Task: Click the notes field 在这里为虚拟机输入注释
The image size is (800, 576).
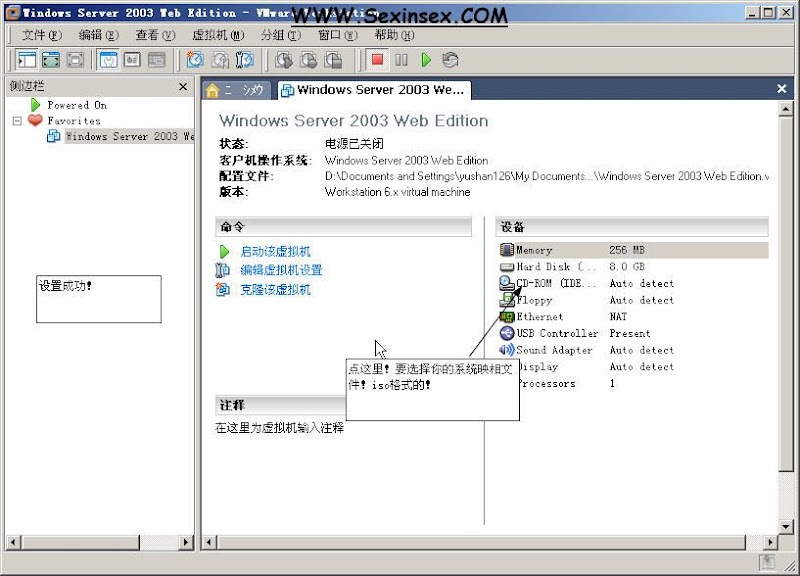Action: (x=280, y=428)
